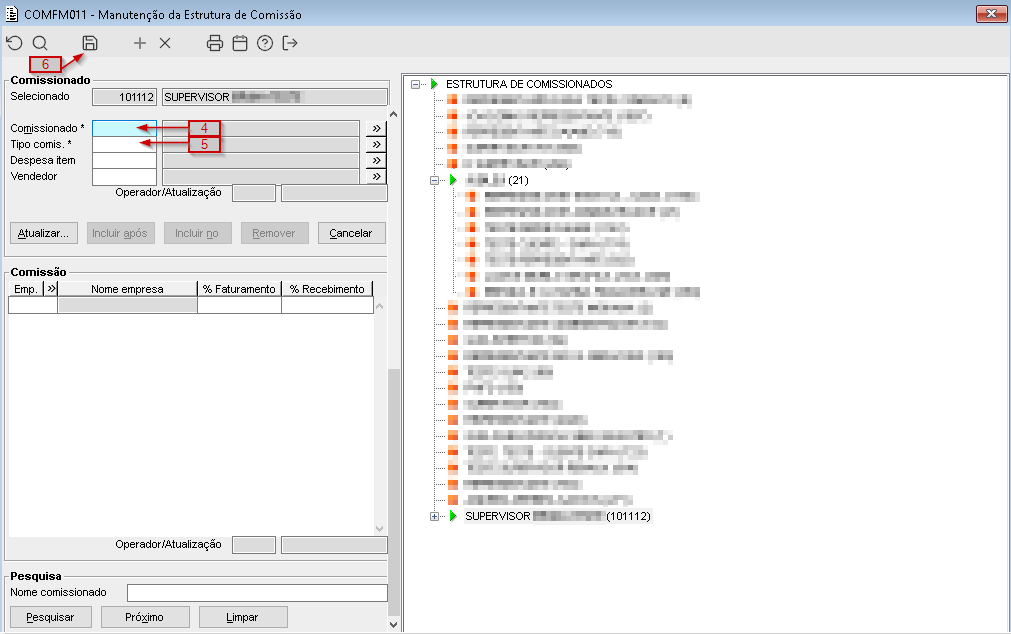This screenshot has height=634, width=1011.
Task: Expand the SUPERVISOR (101112) tree node
Action: tap(435, 516)
